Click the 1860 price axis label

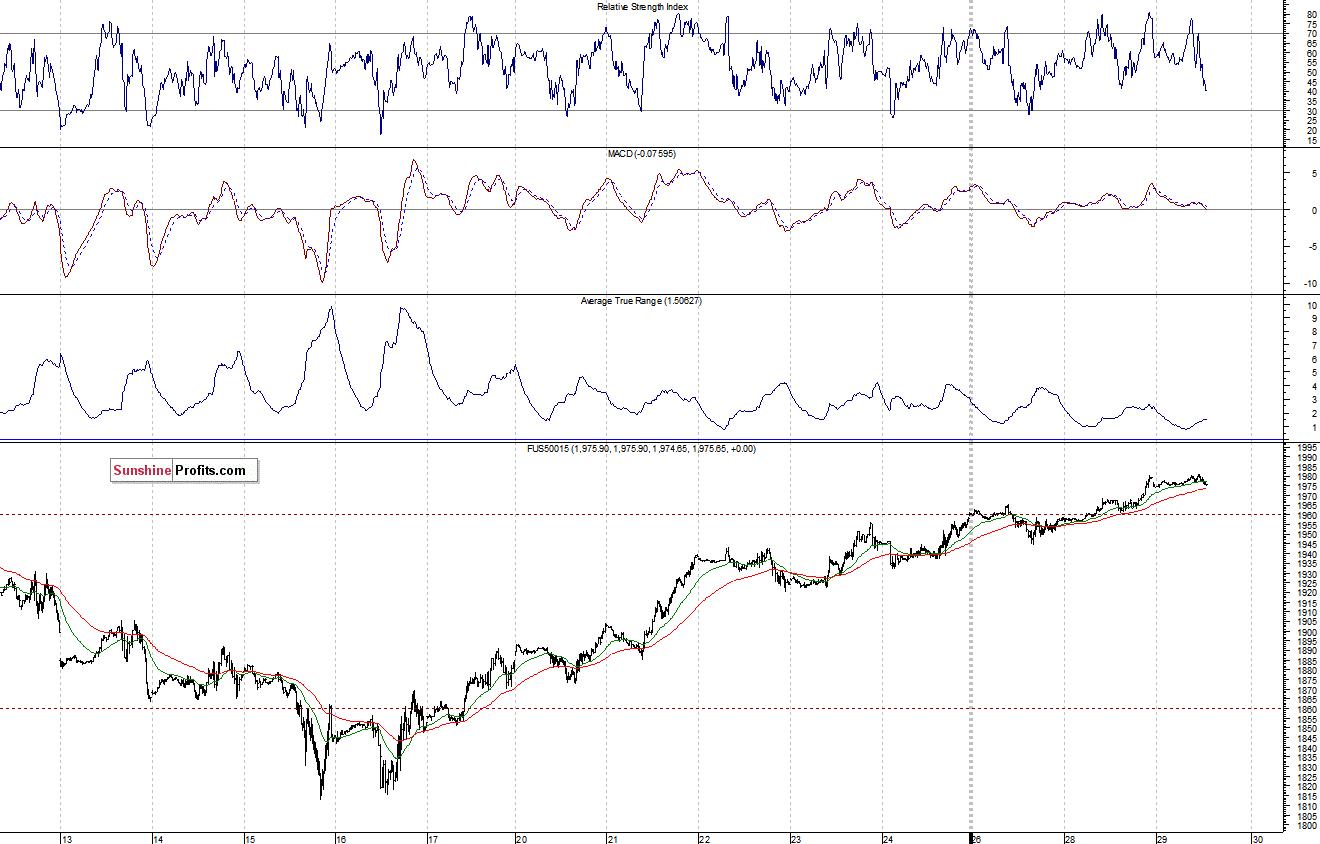click(1308, 710)
